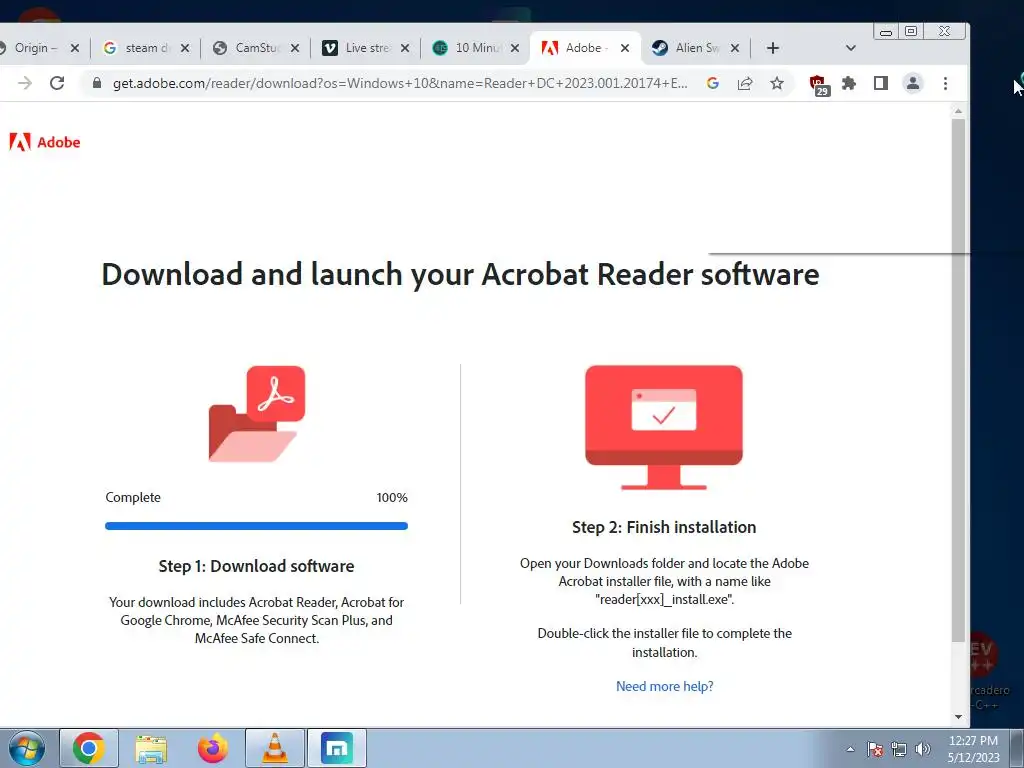Click the lock icon in the address bar

click(97, 83)
